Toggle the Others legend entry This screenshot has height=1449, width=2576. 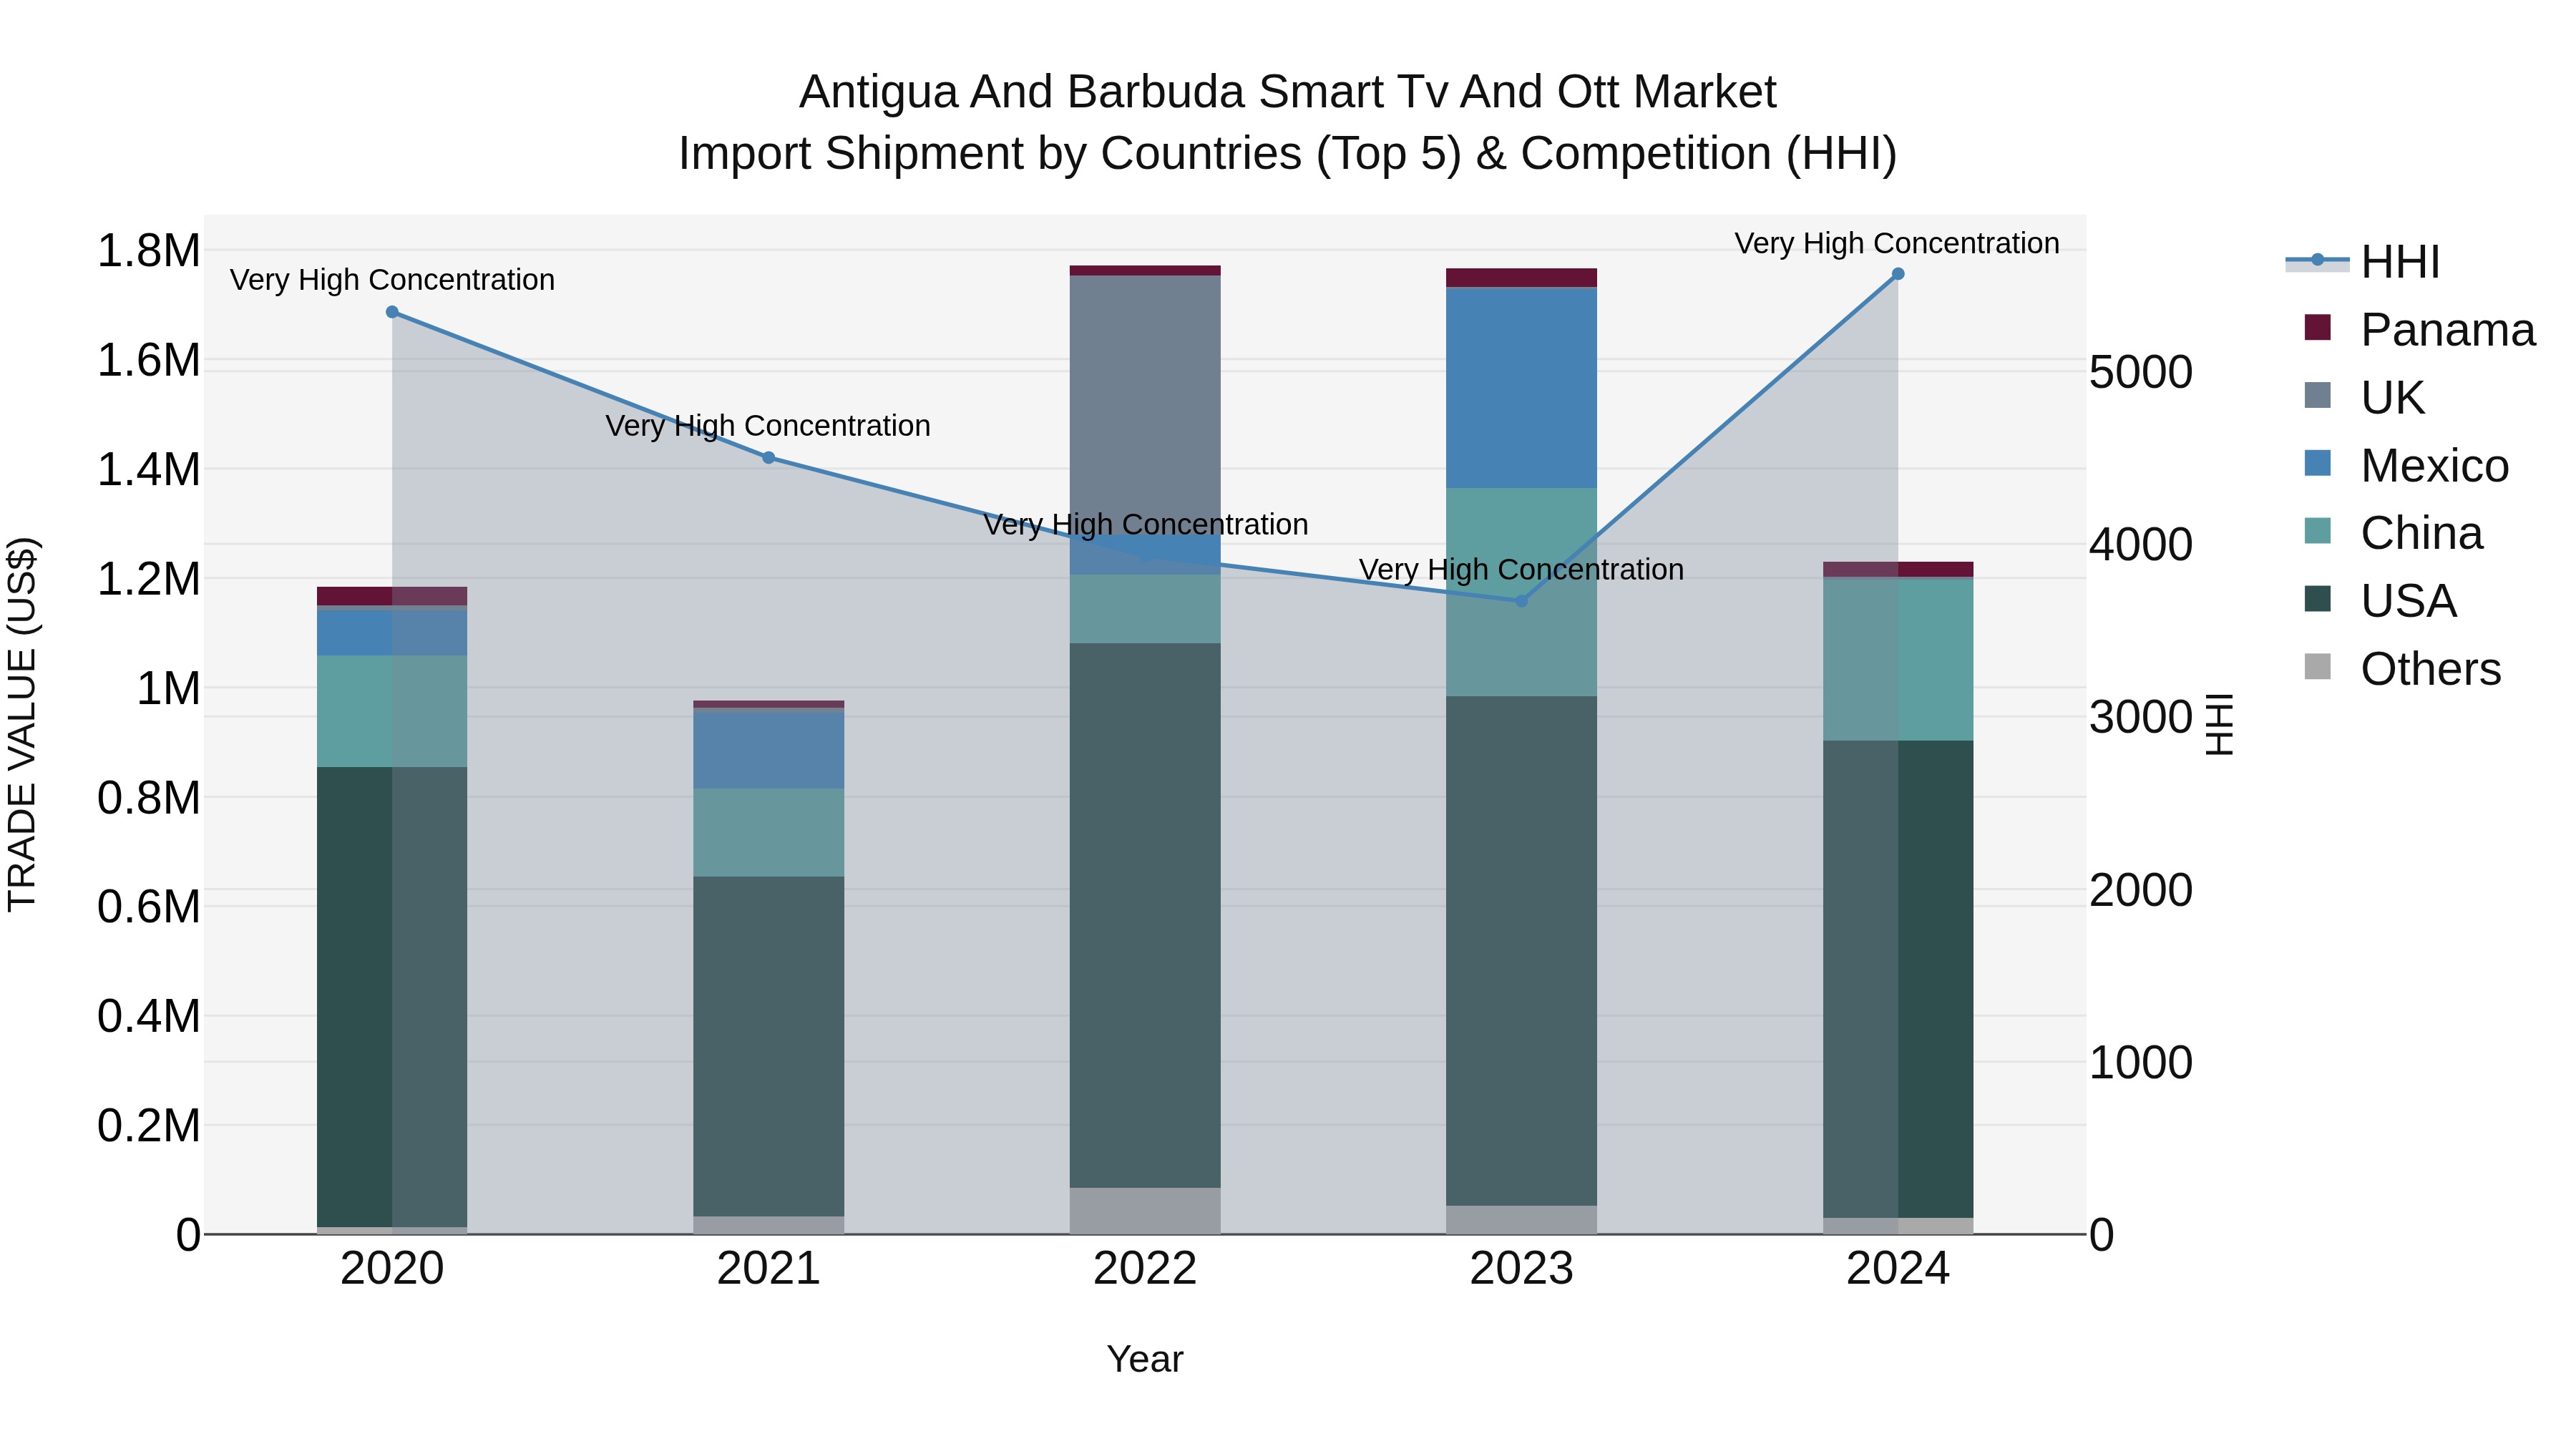click(x=2402, y=669)
